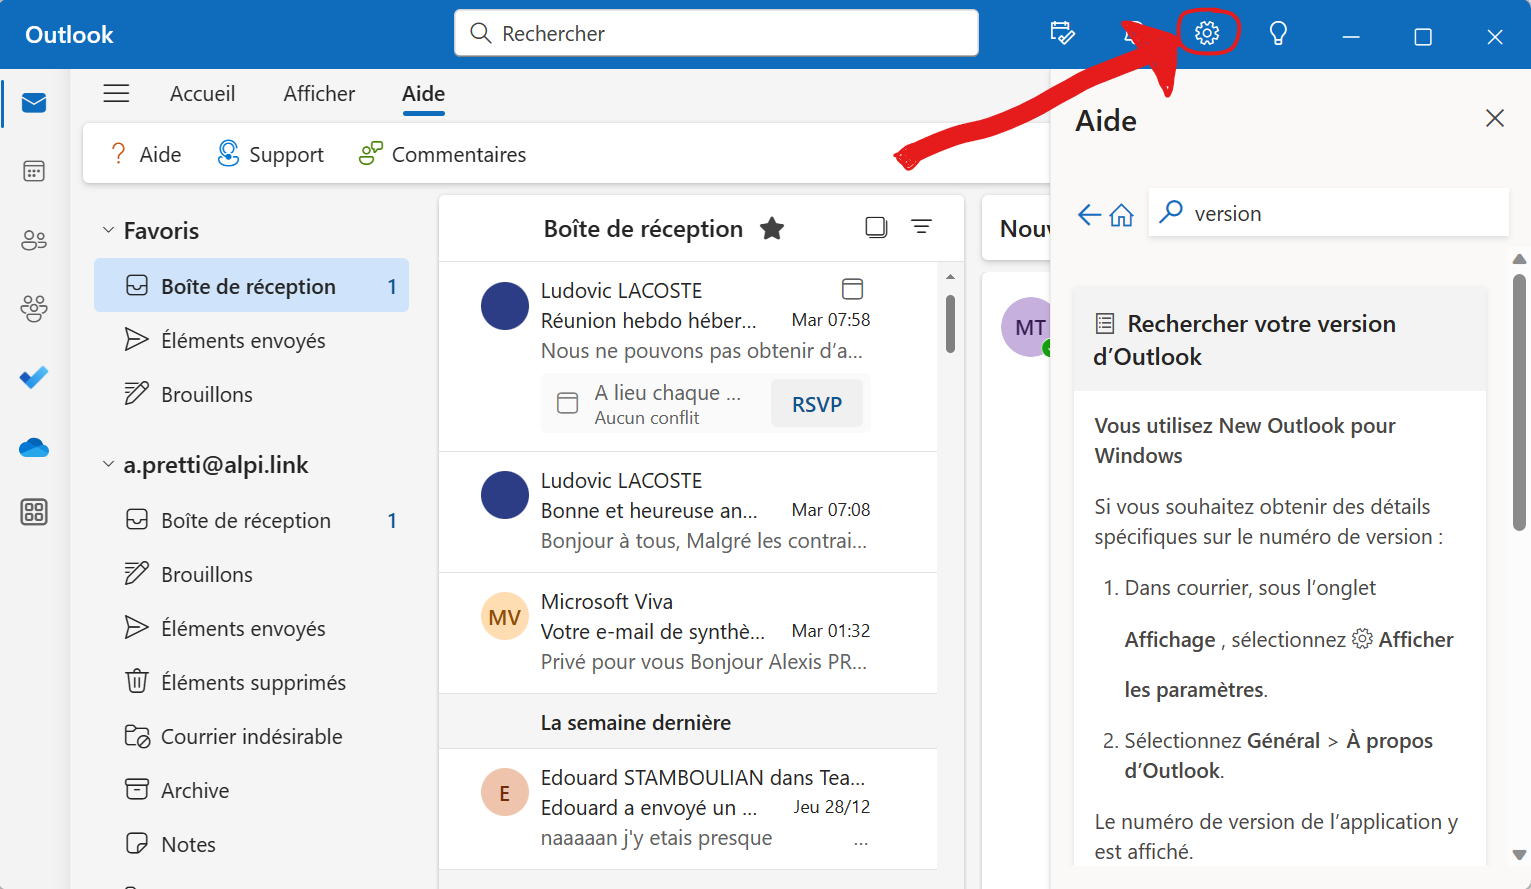Collapse the Favoris section
This screenshot has height=889, width=1531.
click(x=108, y=230)
